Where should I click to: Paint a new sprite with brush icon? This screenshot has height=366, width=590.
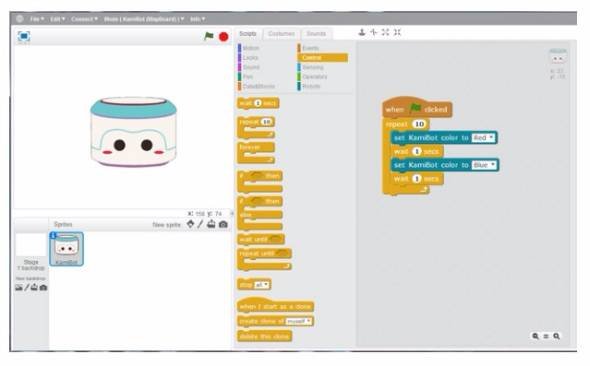click(x=201, y=224)
